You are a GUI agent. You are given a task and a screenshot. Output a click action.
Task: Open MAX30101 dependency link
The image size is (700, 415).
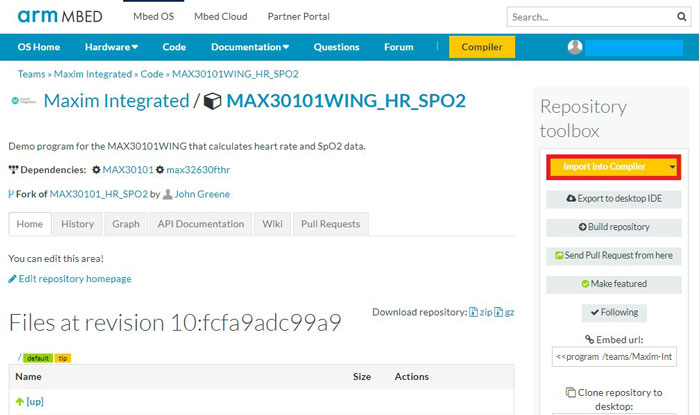(128, 170)
